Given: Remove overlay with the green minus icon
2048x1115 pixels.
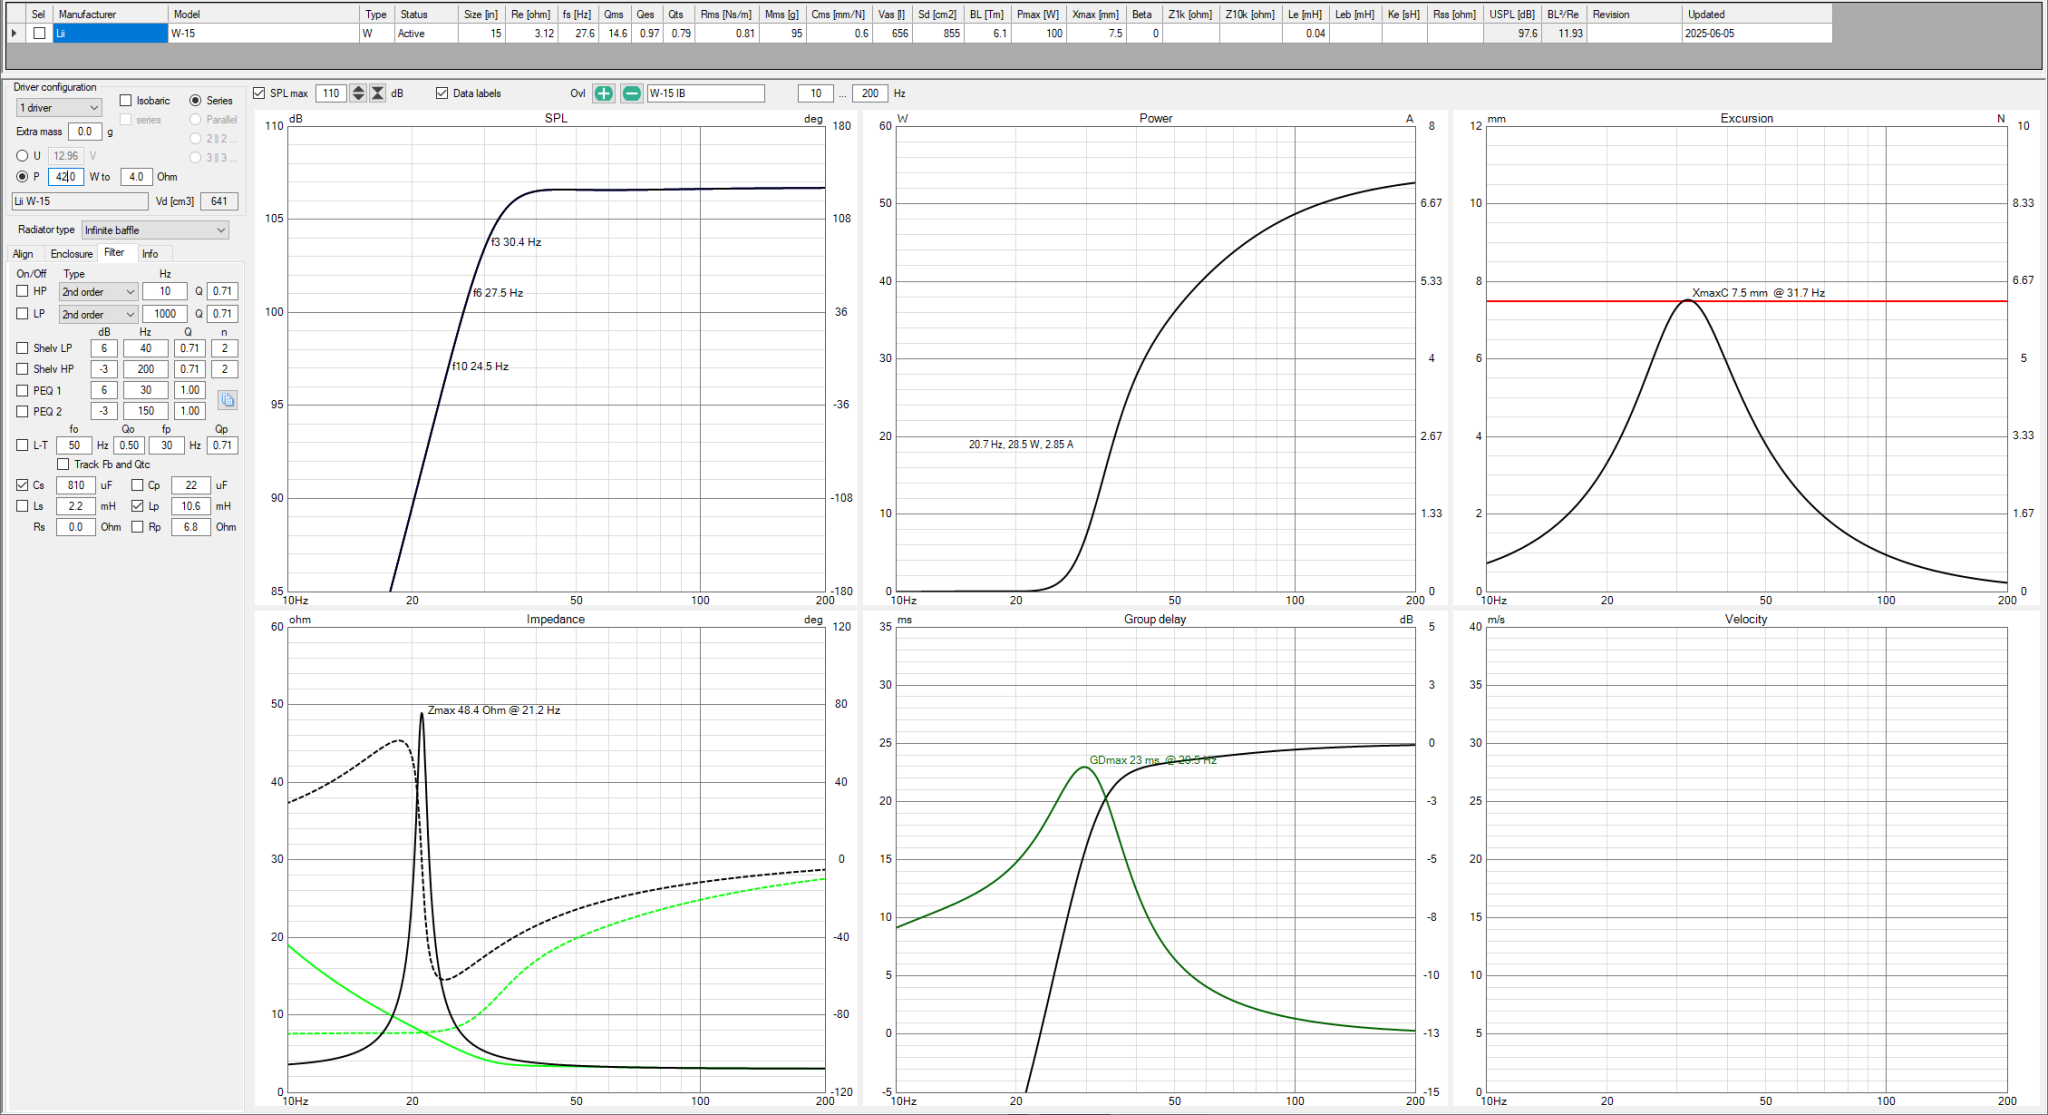Looking at the screenshot, I should (x=632, y=93).
